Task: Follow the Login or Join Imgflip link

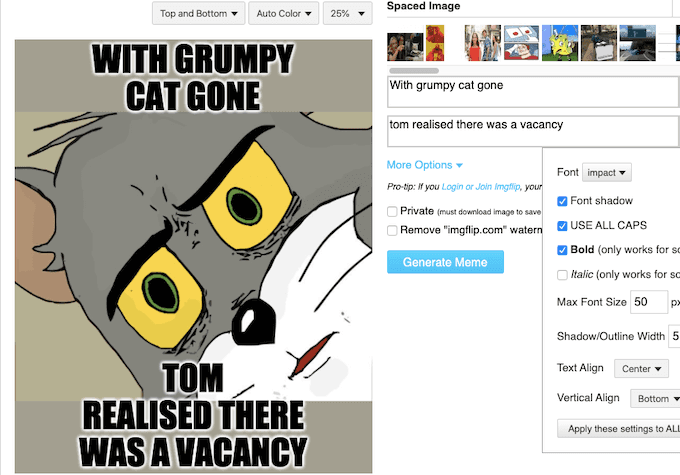Action: coord(481,187)
